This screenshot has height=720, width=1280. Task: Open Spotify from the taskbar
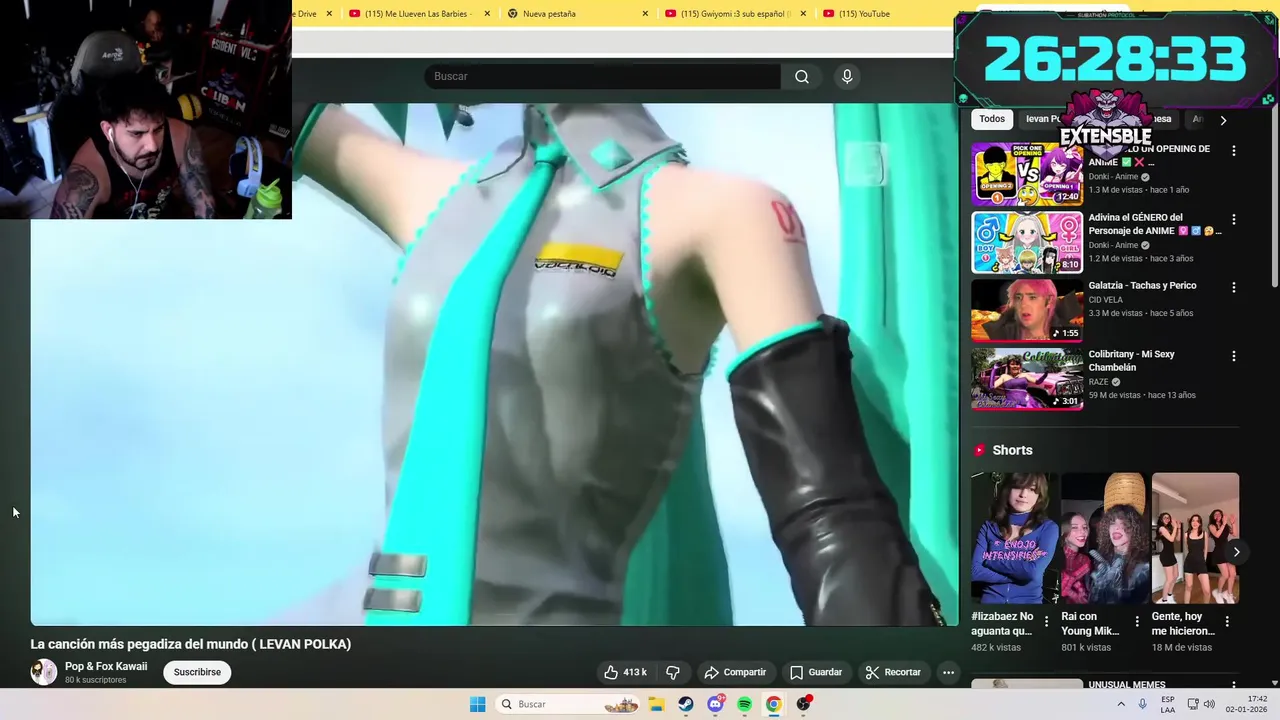pyautogui.click(x=744, y=704)
